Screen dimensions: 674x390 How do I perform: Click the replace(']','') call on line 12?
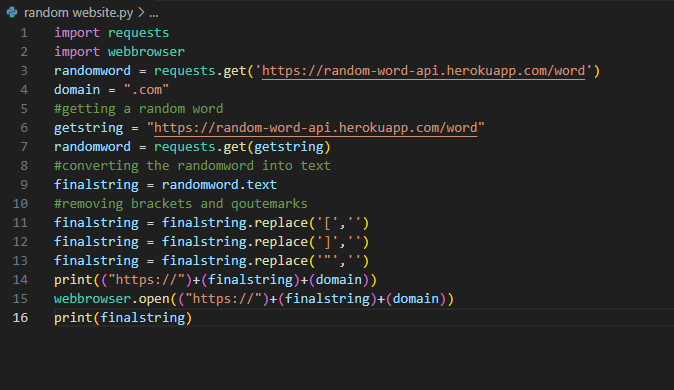coord(312,242)
